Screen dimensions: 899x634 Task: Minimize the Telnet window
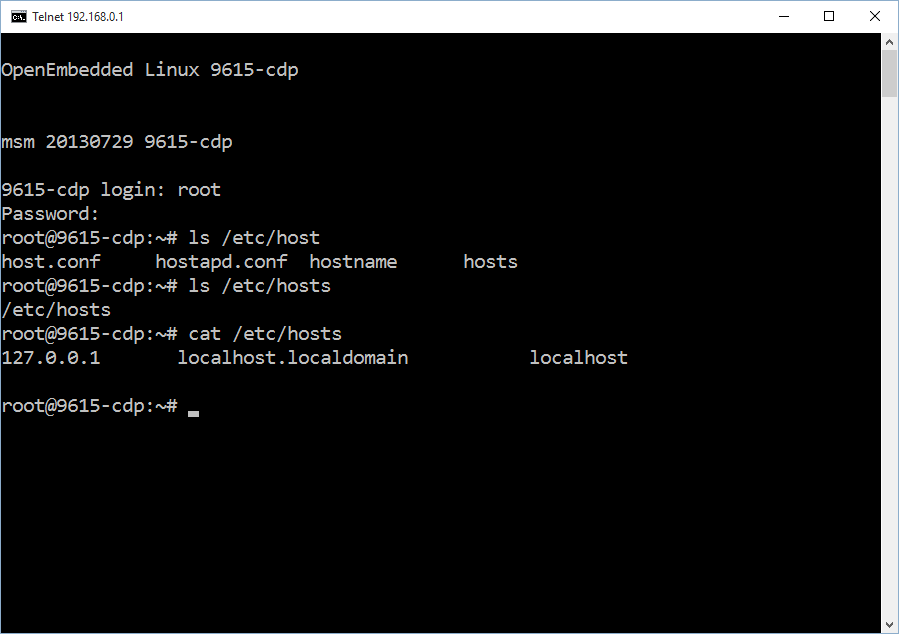[x=783, y=16]
